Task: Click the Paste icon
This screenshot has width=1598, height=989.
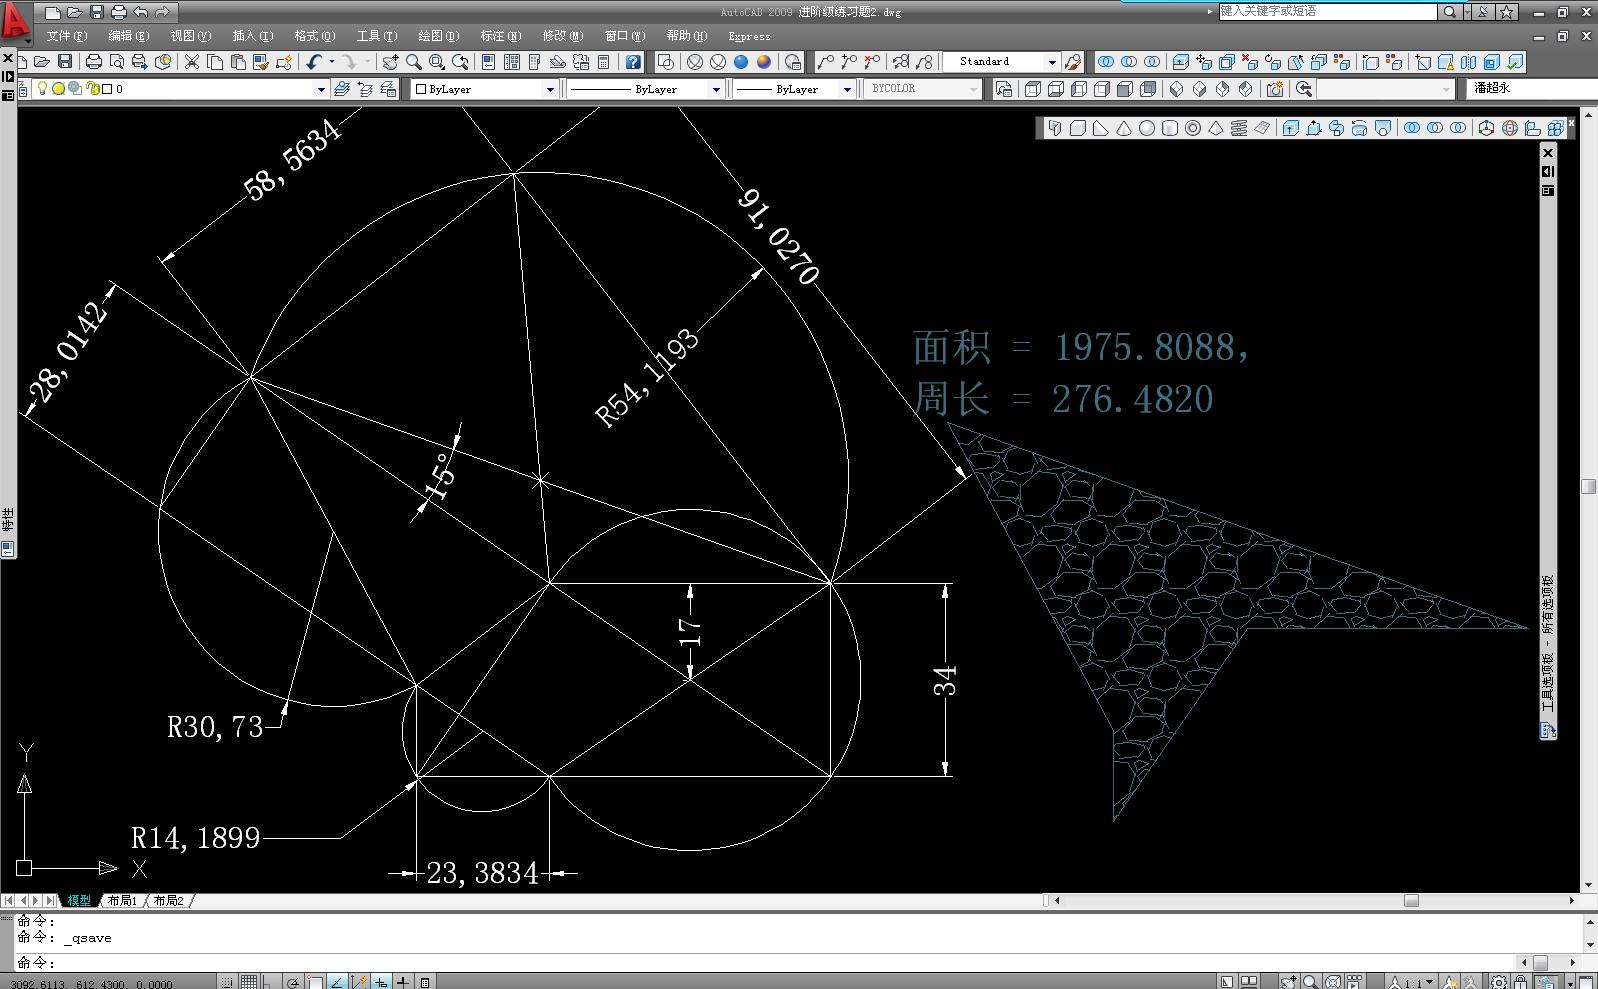Action: [x=238, y=62]
